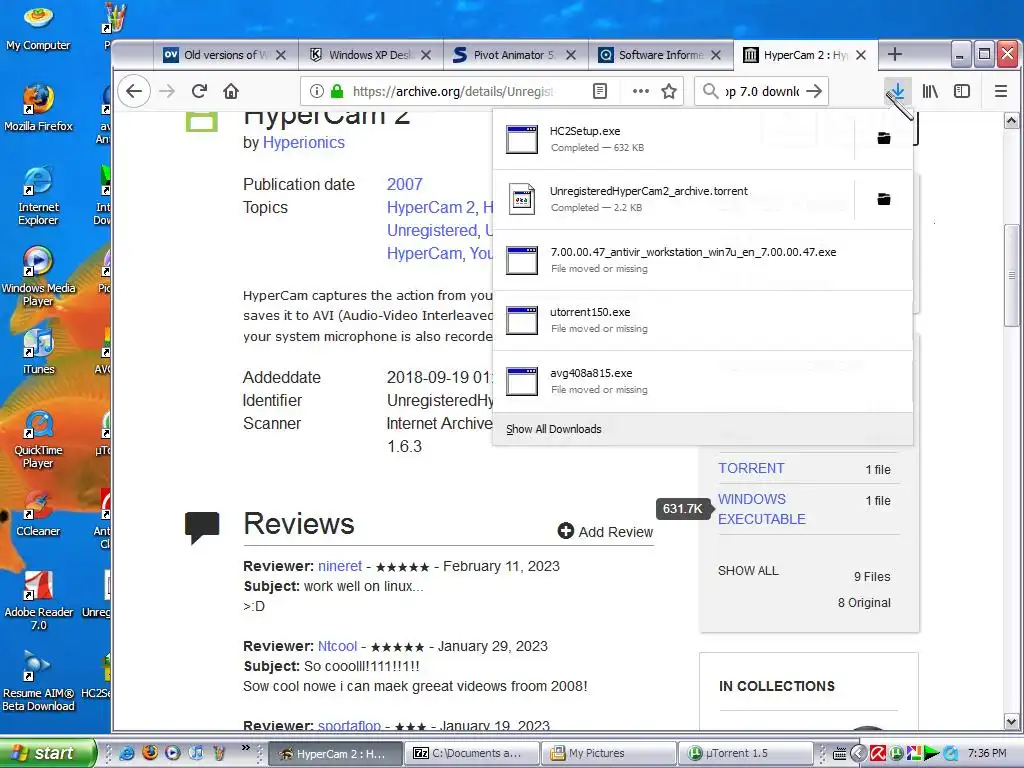Open containing folder for the torrent download

(884, 199)
